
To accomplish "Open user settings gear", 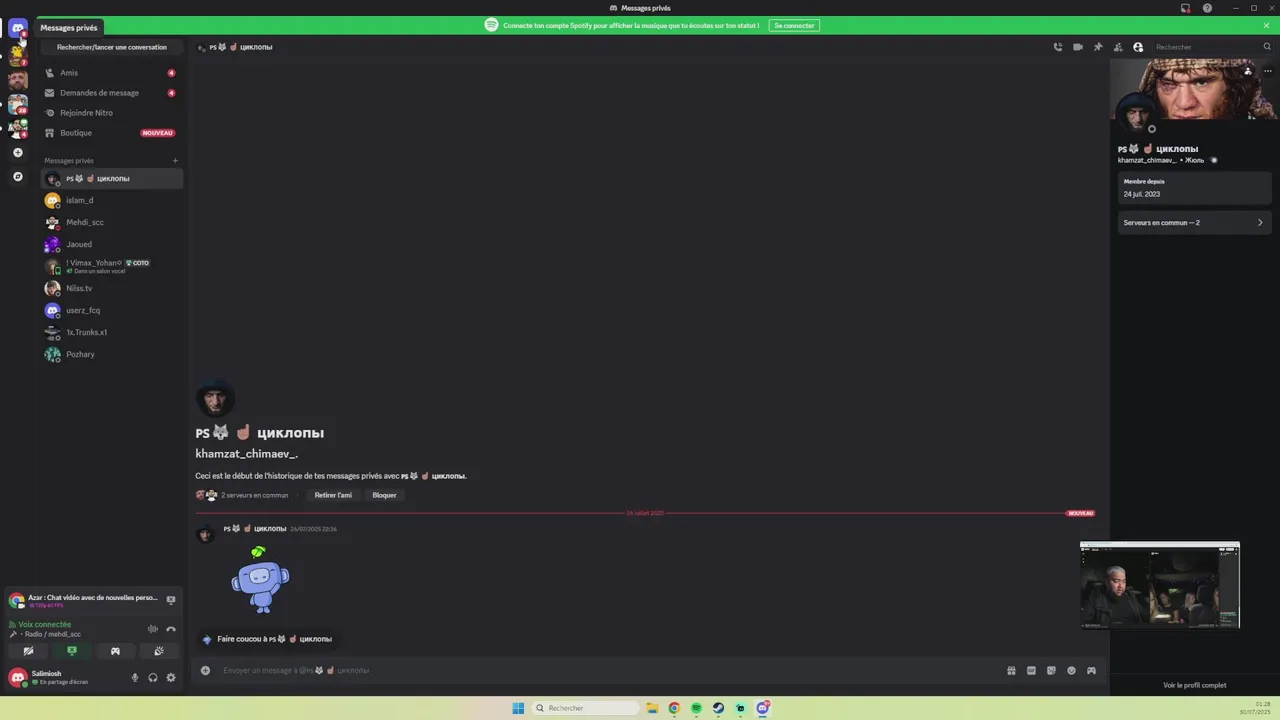I will tap(171, 678).
